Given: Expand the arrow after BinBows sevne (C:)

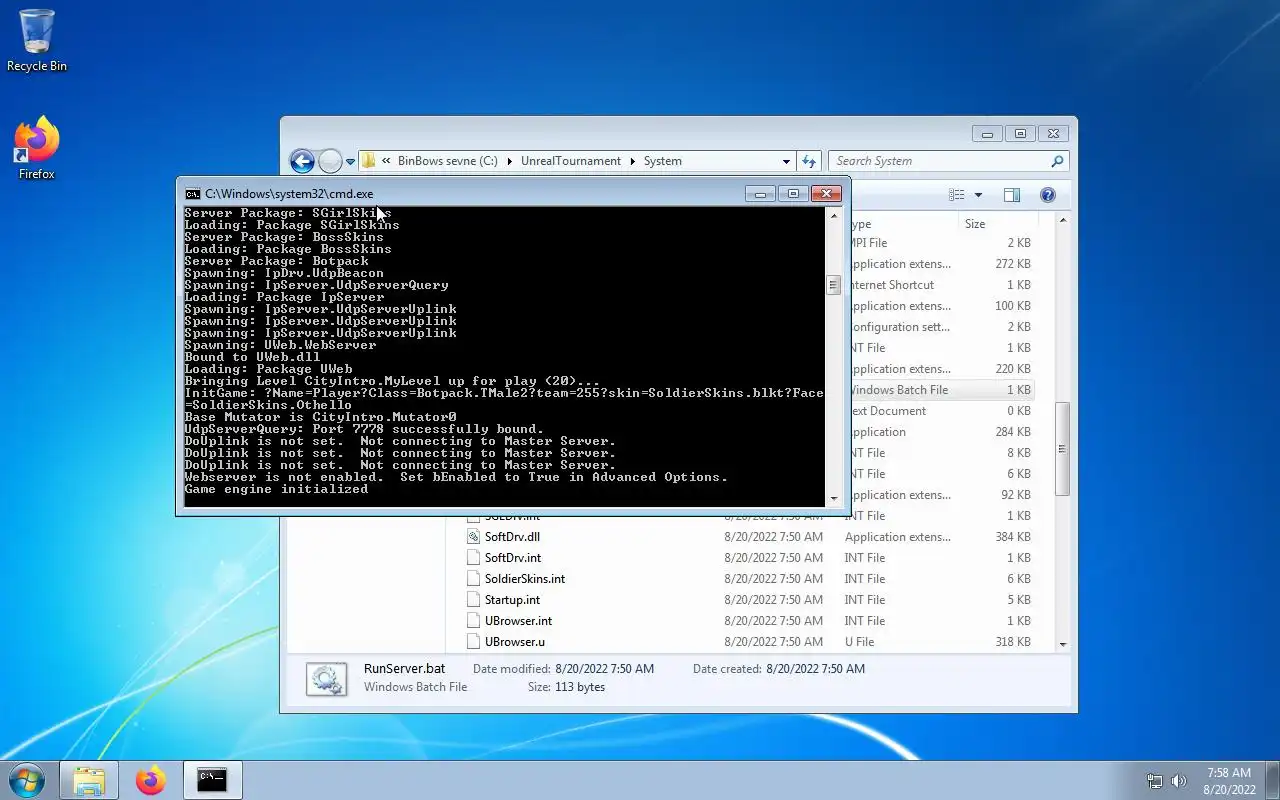Looking at the screenshot, I should [x=509, y=161].
